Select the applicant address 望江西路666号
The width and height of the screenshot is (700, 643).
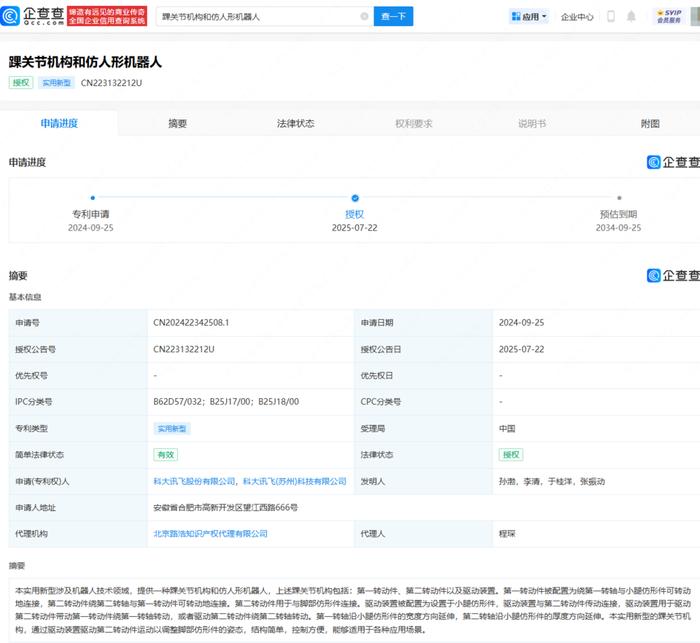pyautogui.click(x=225, y=508)
